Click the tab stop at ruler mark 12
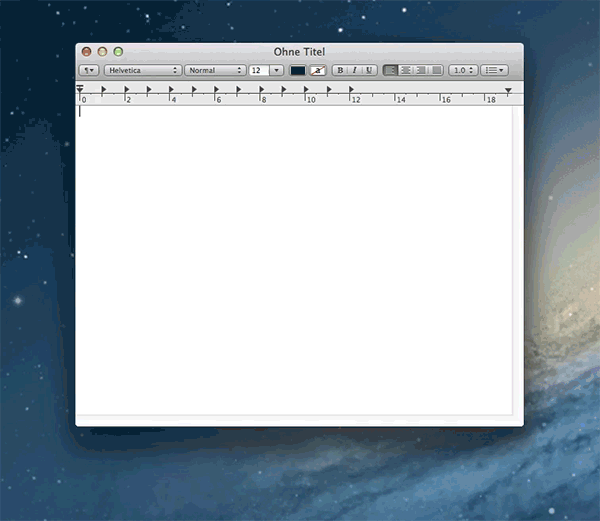The width and height of the screenshot is (600, 521). click(351, 90)
